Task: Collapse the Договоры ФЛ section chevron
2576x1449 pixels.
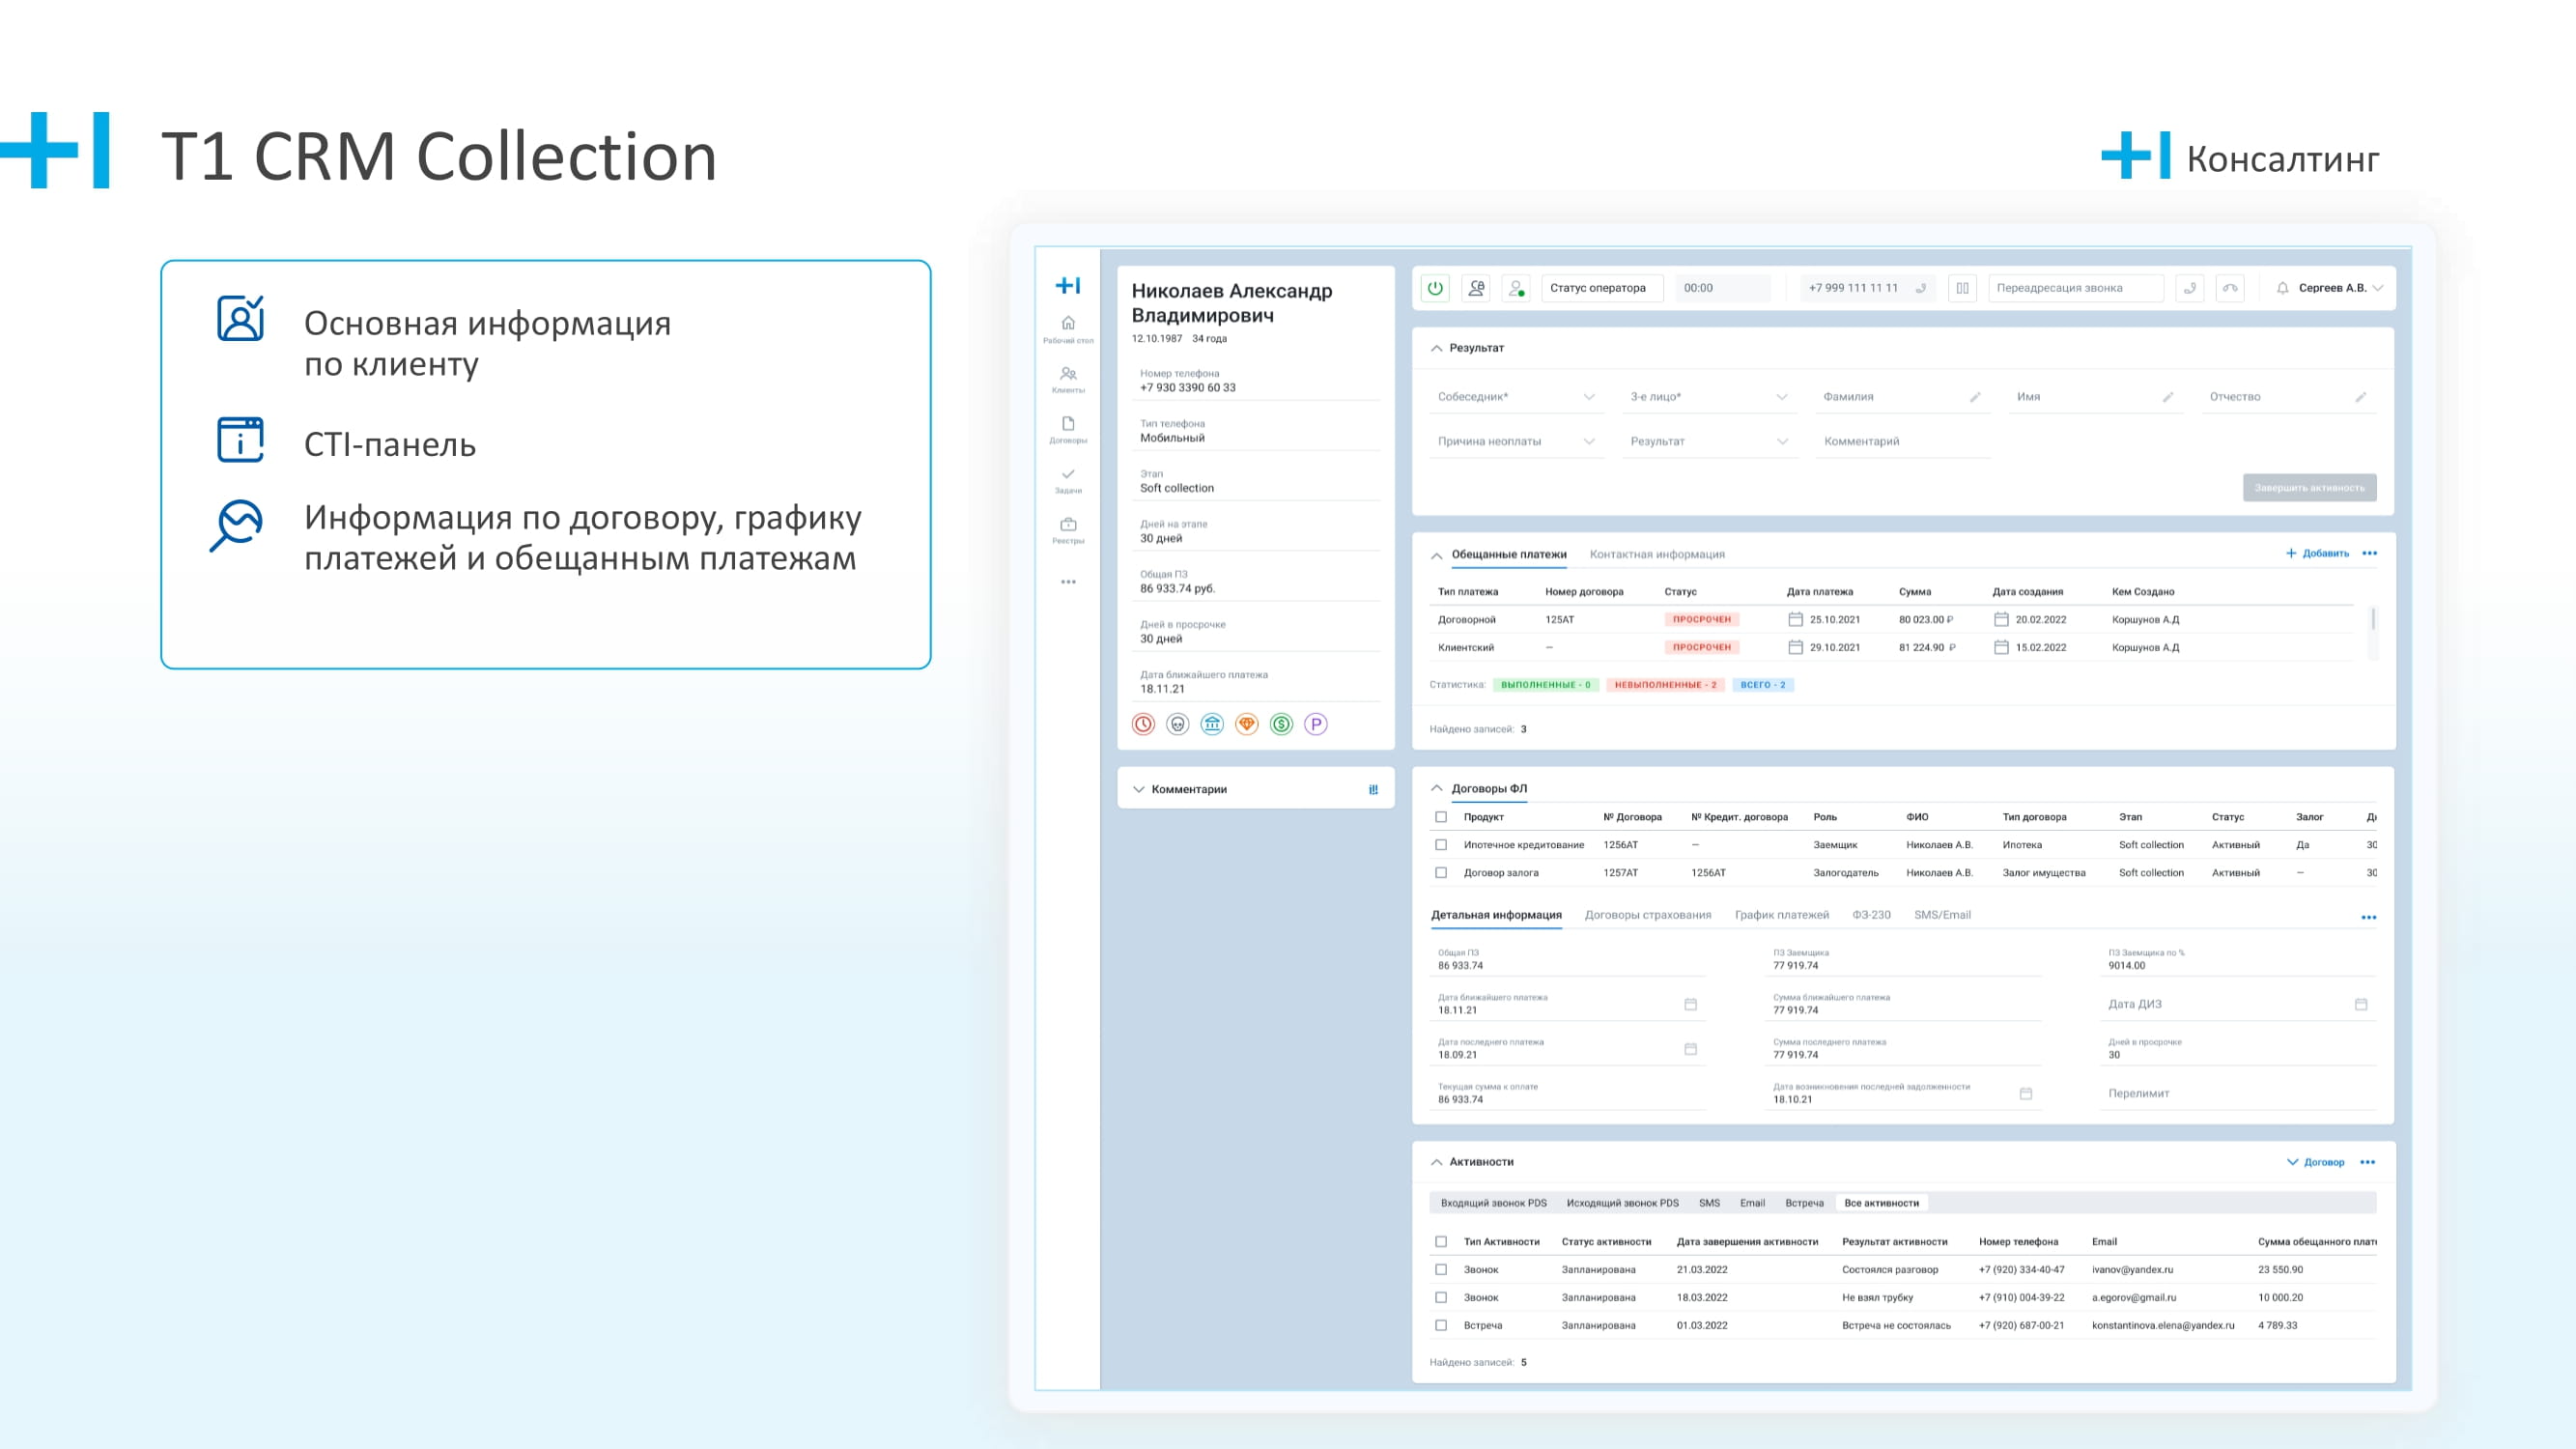Action: pos(1436,789)
